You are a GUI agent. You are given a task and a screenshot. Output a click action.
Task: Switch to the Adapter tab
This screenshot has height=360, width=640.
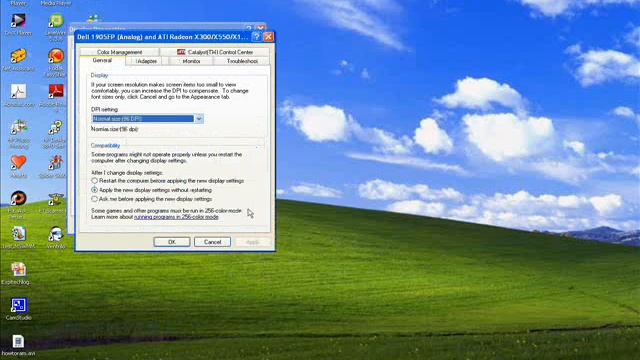(147, 61)
